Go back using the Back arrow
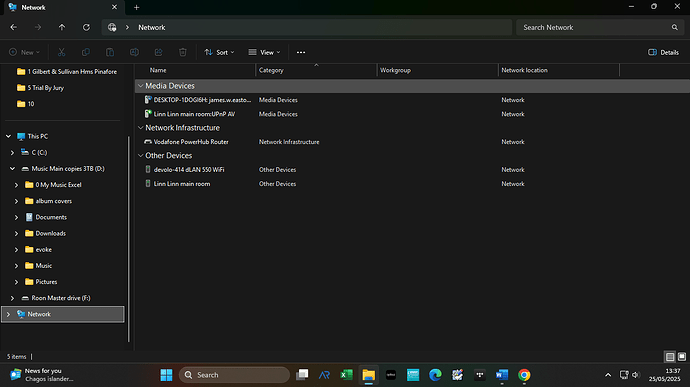The width and height of the screenshot is (690, 387). [14, 27]
